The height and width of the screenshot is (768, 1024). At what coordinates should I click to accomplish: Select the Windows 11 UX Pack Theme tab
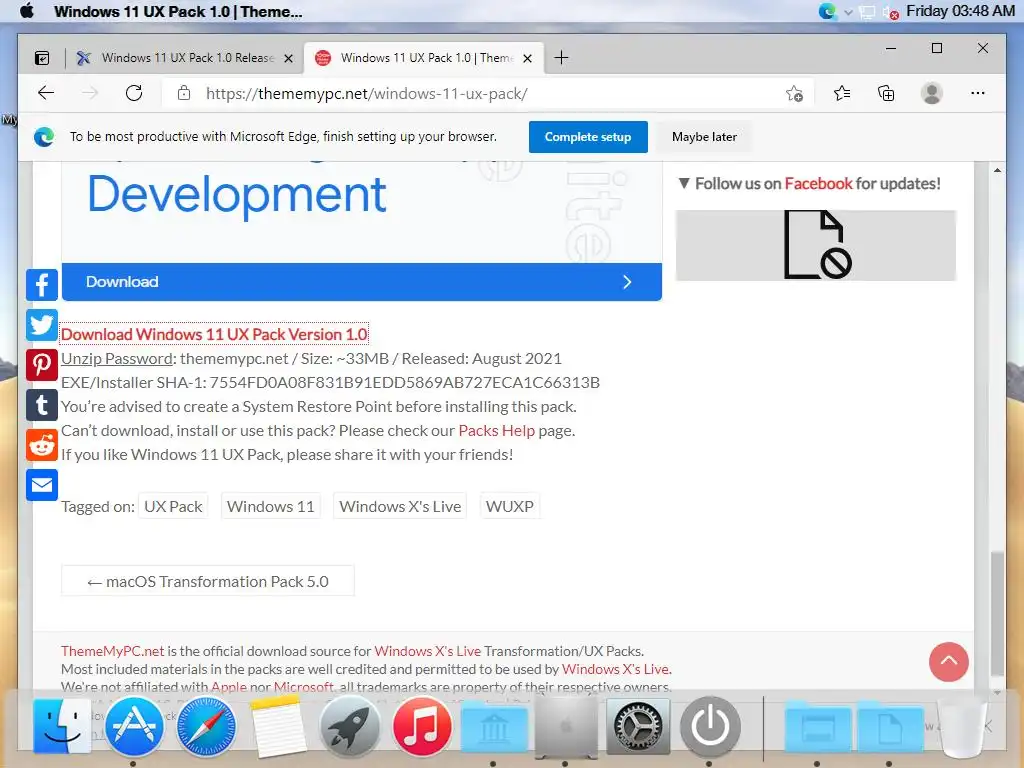[x=423, y=58]
